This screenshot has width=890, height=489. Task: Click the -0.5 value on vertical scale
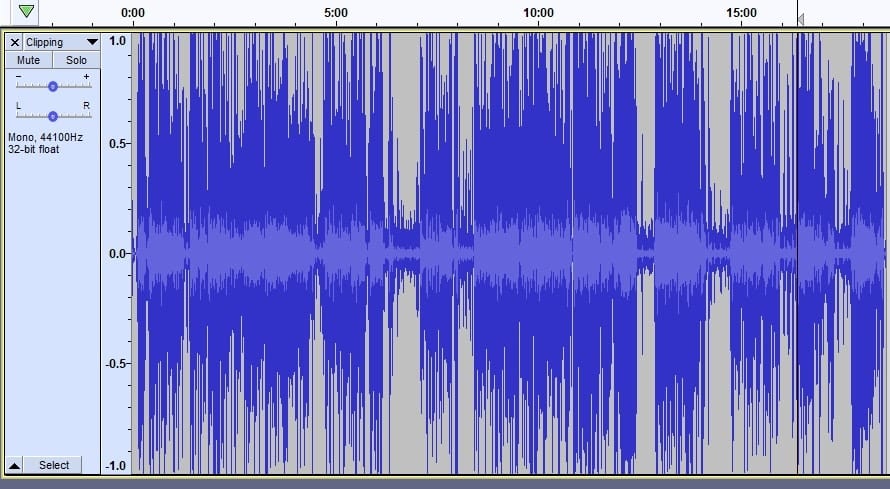click(116, 364)
